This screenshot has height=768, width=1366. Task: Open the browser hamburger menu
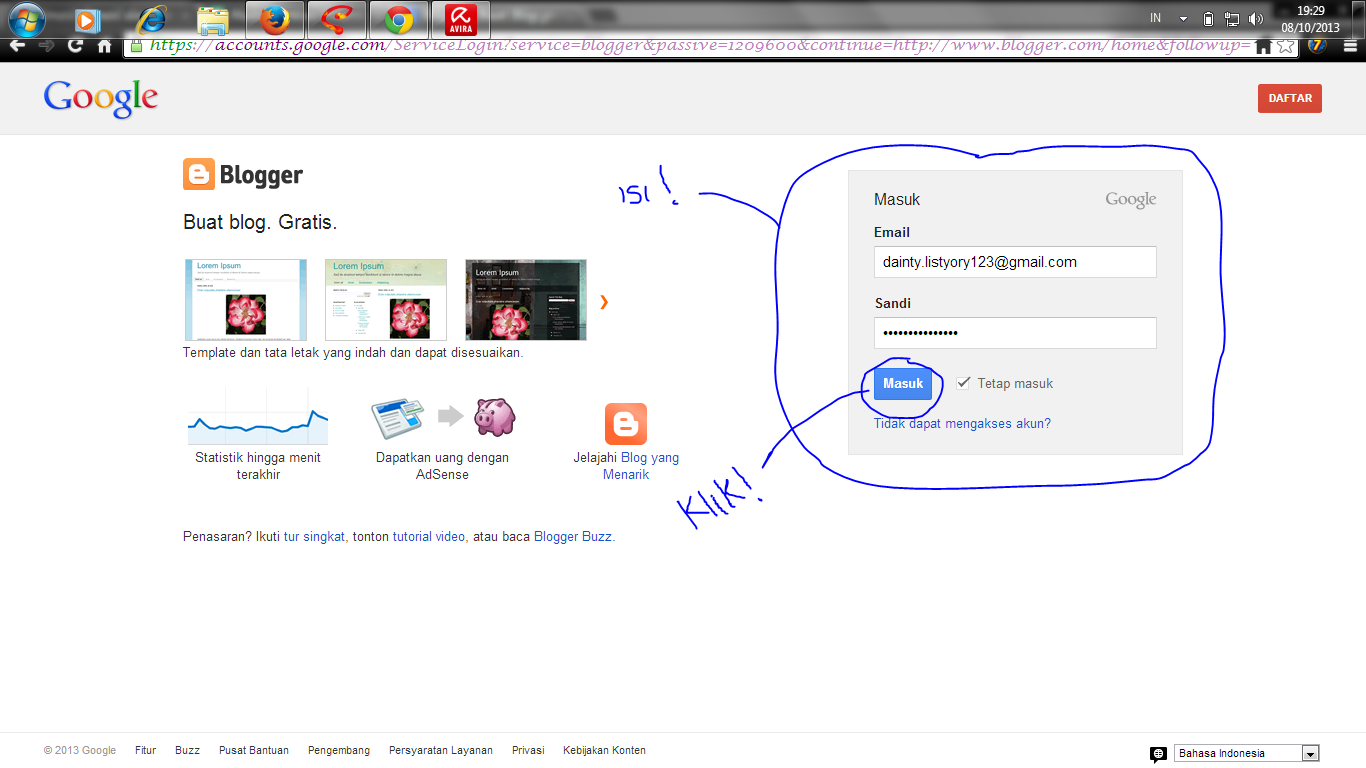pyautogui.click(x=1350, y=46)
